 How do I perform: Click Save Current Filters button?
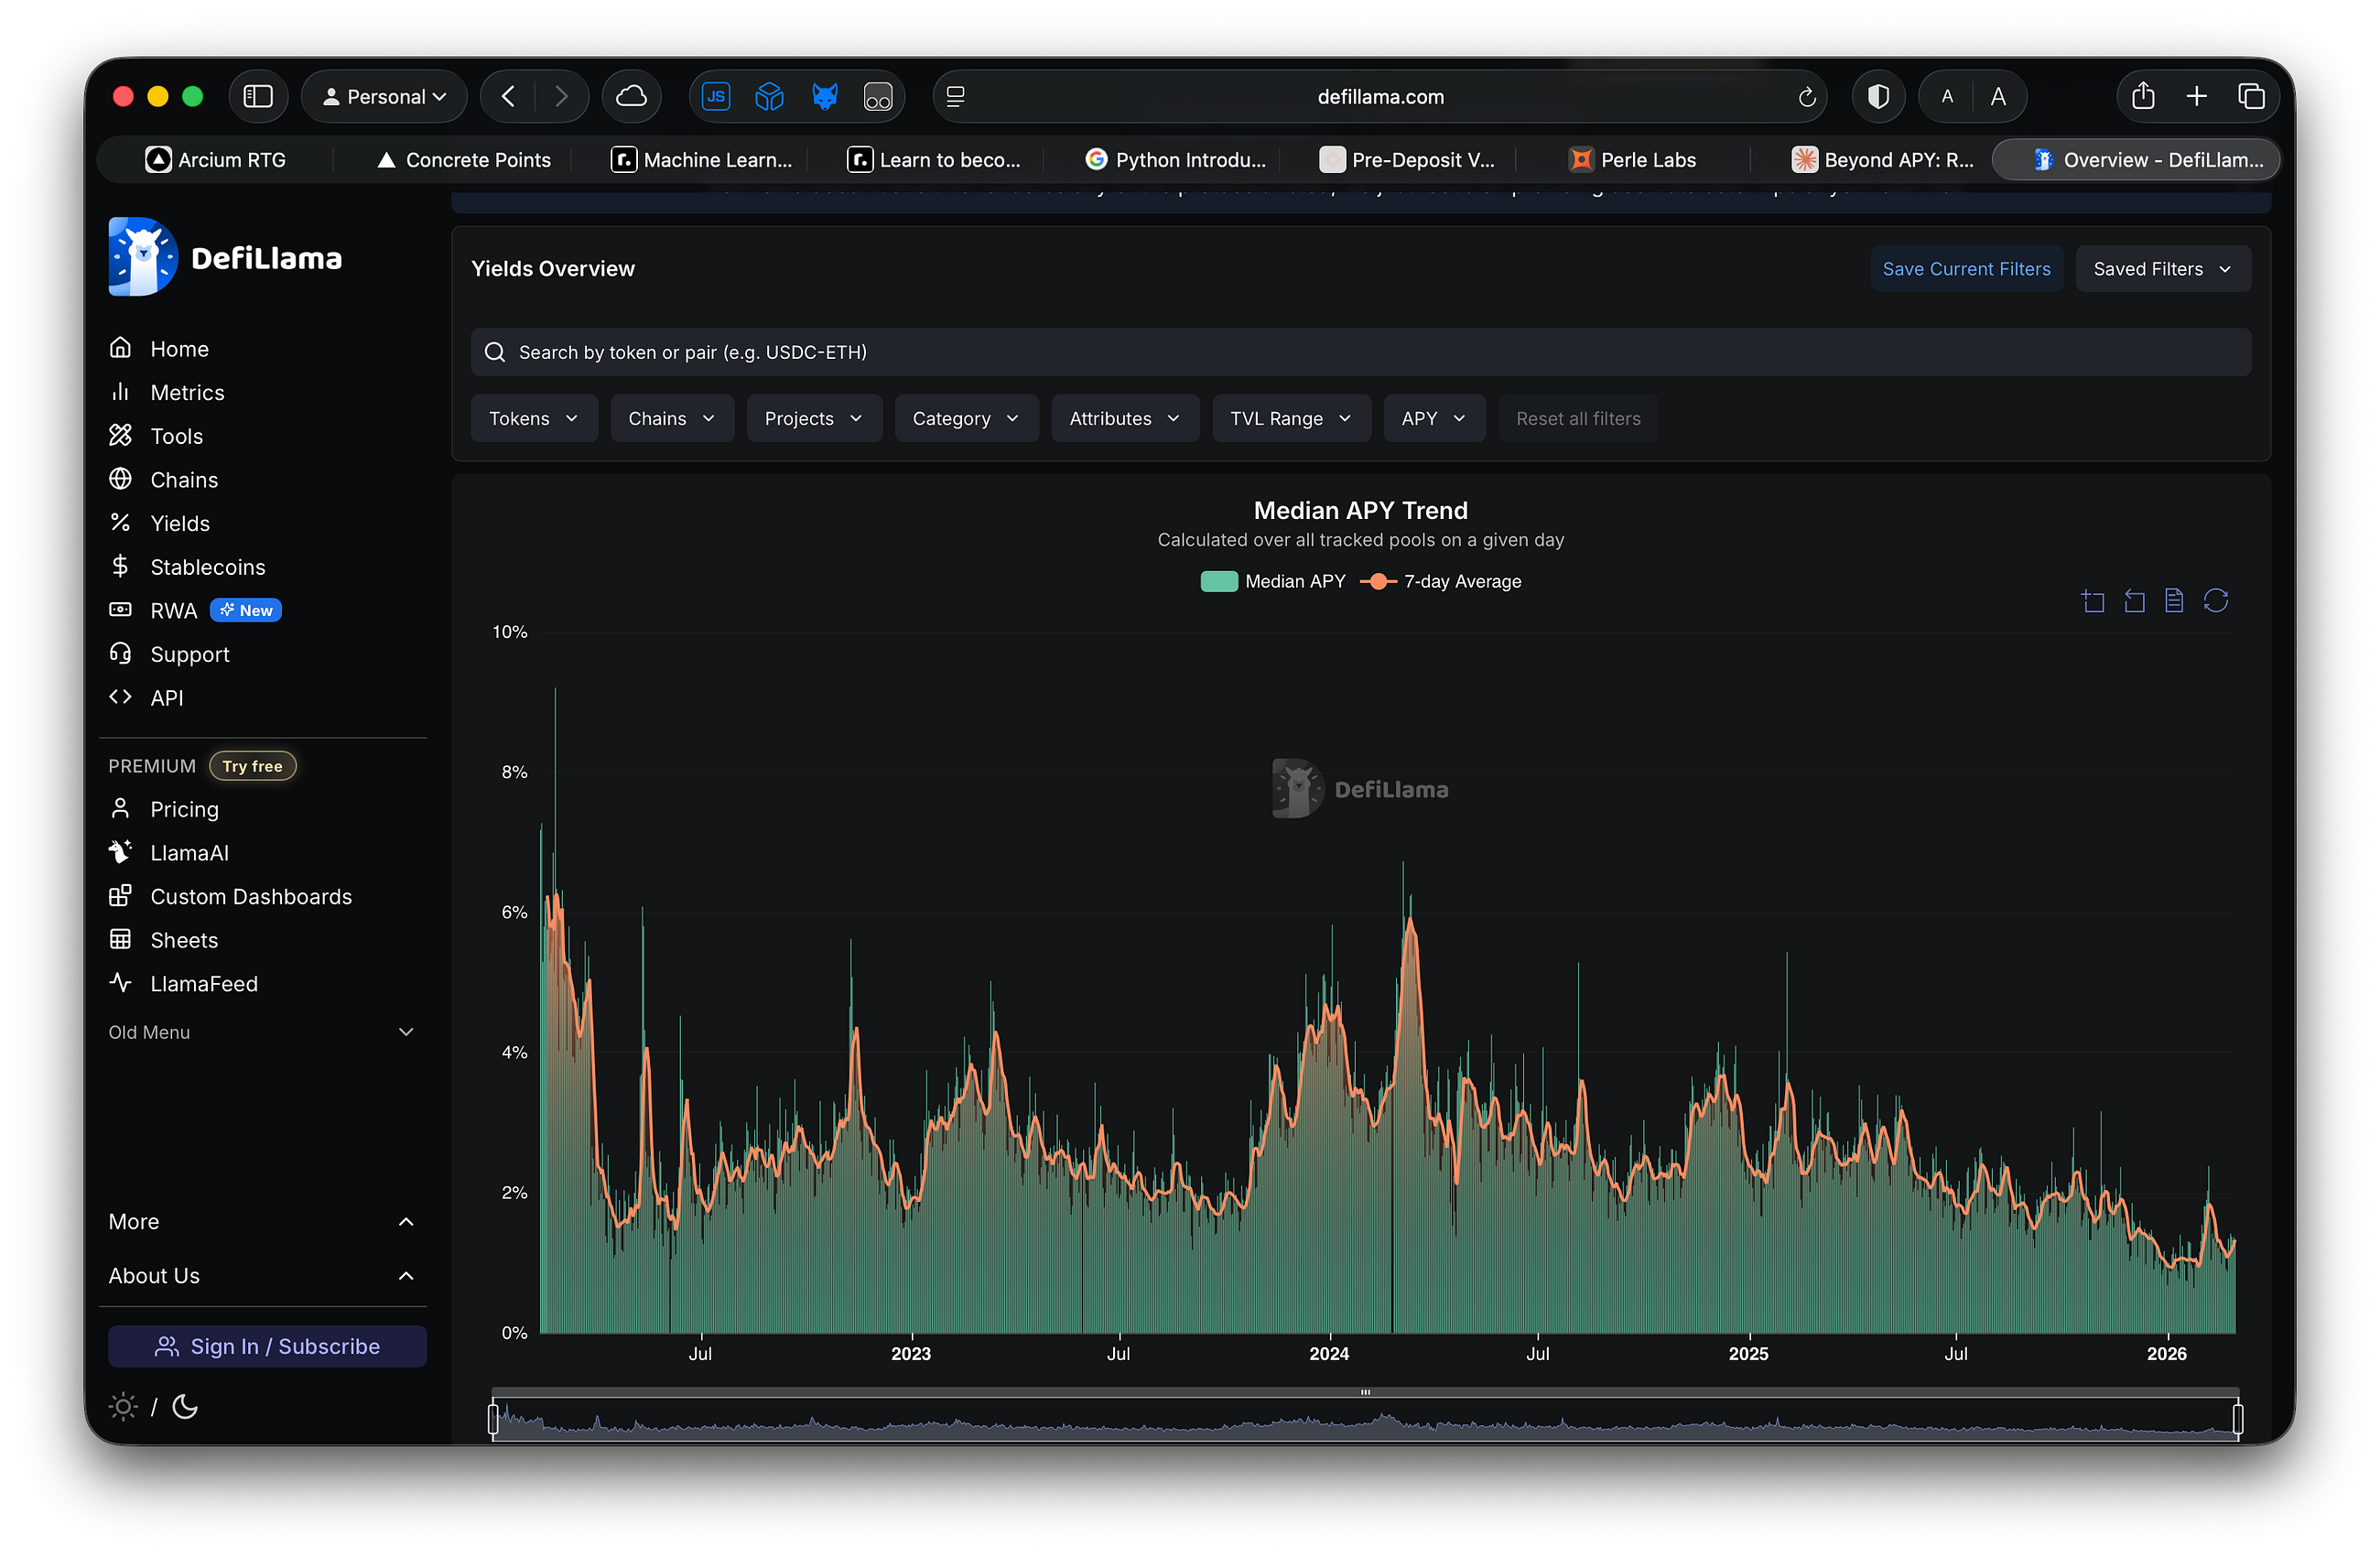(1966, 269)
